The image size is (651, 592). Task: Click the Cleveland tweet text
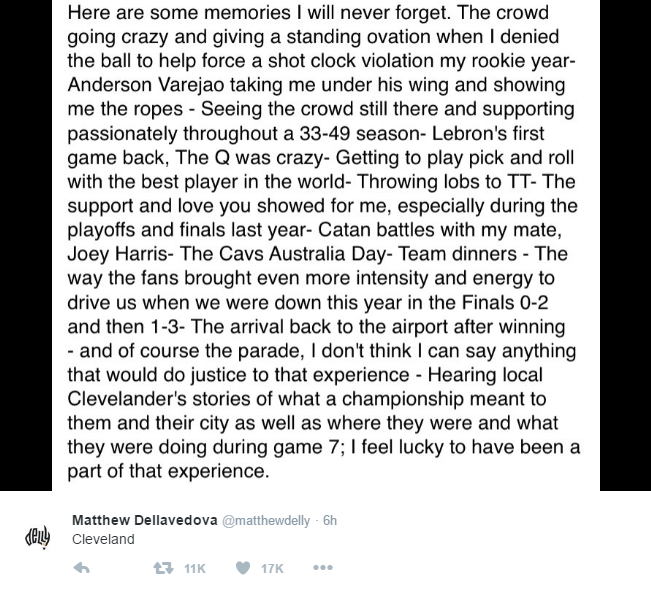point(103,539)
